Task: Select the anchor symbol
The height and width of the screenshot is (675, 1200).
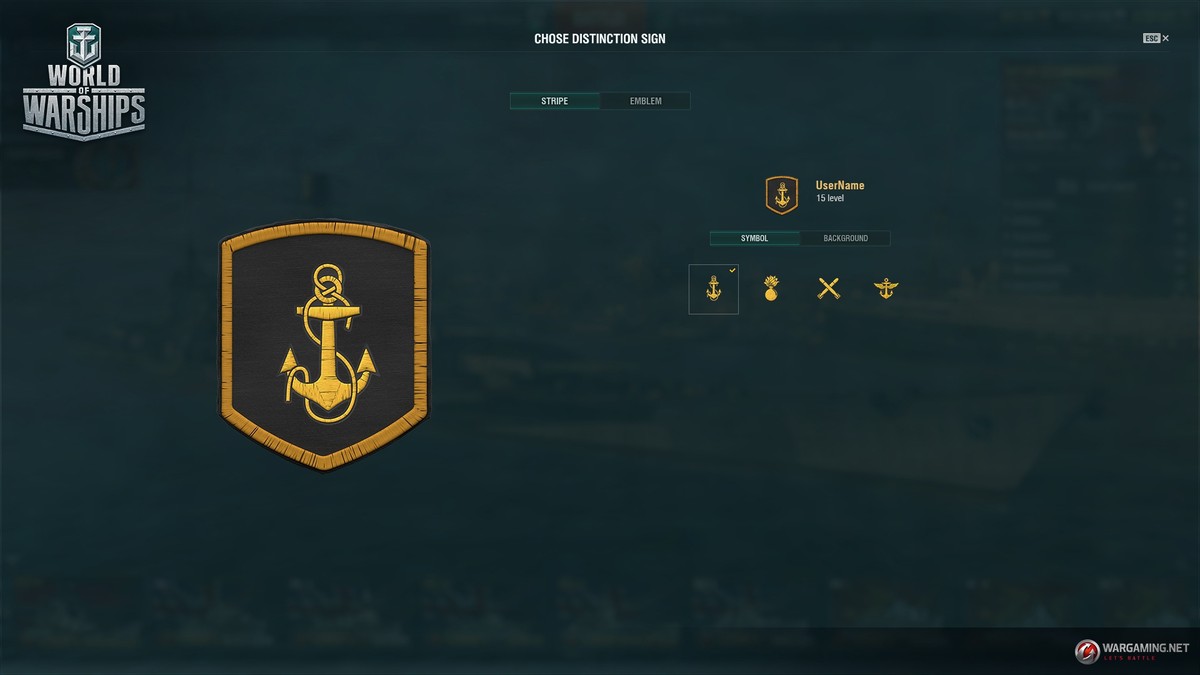Action: [x=713, y=289]
